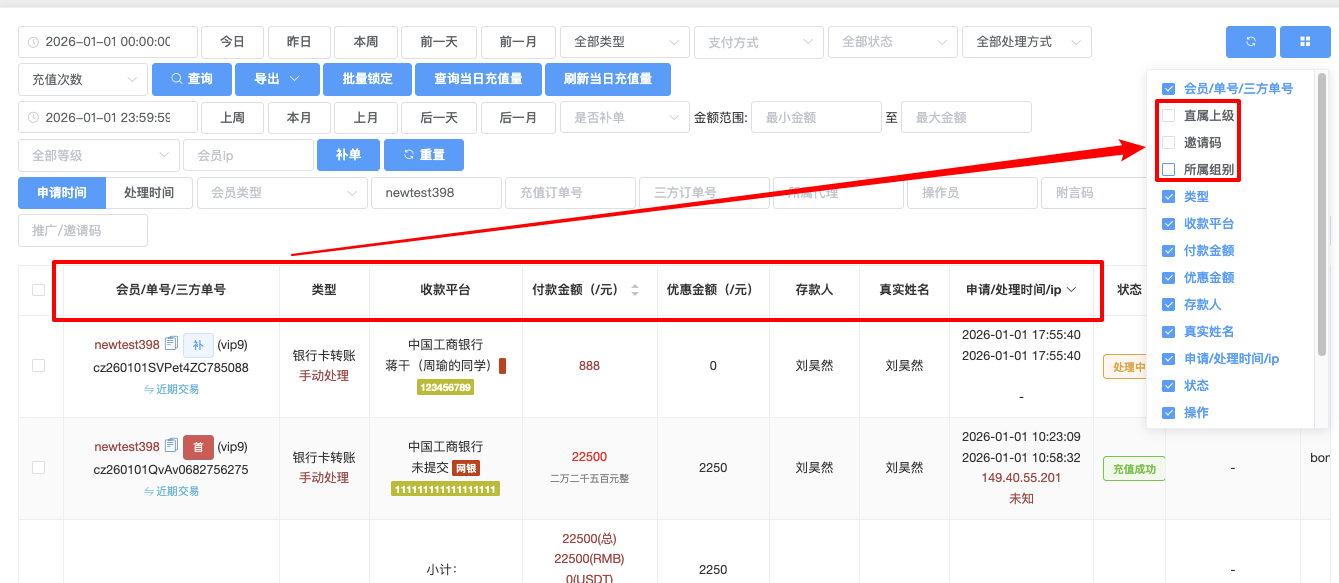This screenshot has height=583, width=1339.
Task: Focus the 最小金额 input field
Action: [x=815, y=117]
